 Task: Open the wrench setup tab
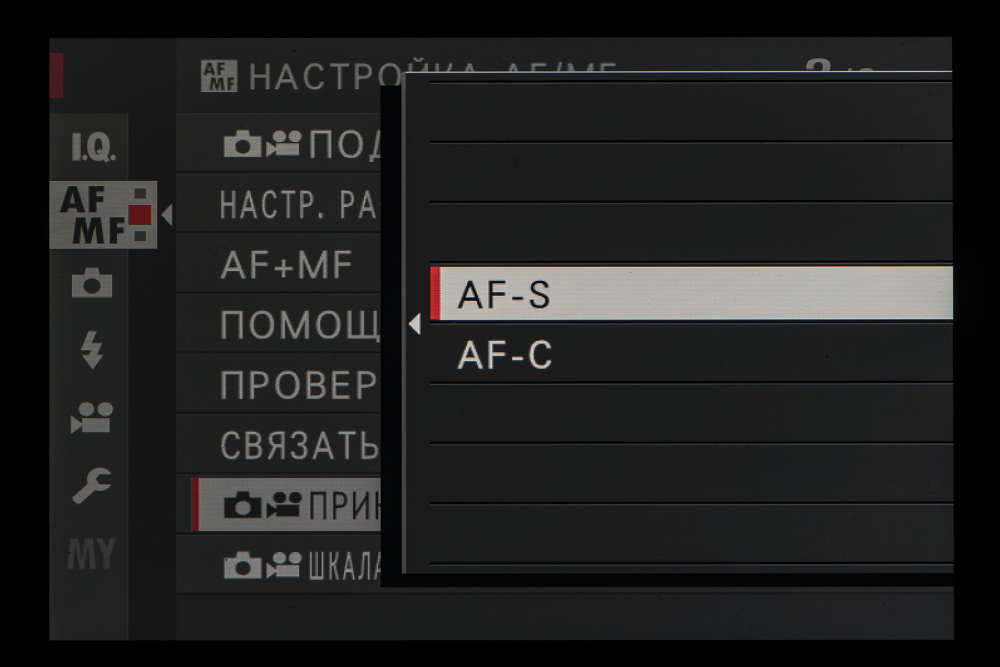[92, 485]
